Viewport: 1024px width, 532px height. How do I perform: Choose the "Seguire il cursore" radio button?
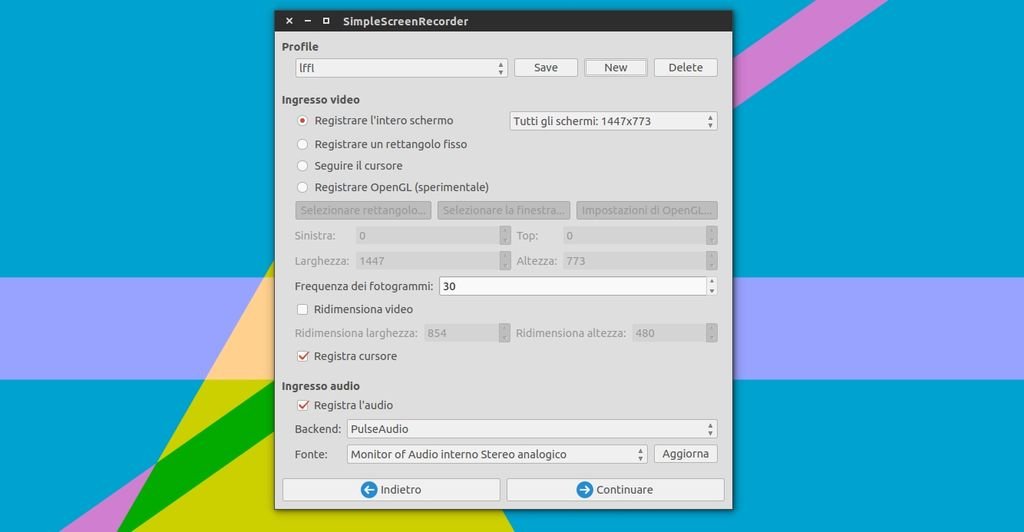303,166
